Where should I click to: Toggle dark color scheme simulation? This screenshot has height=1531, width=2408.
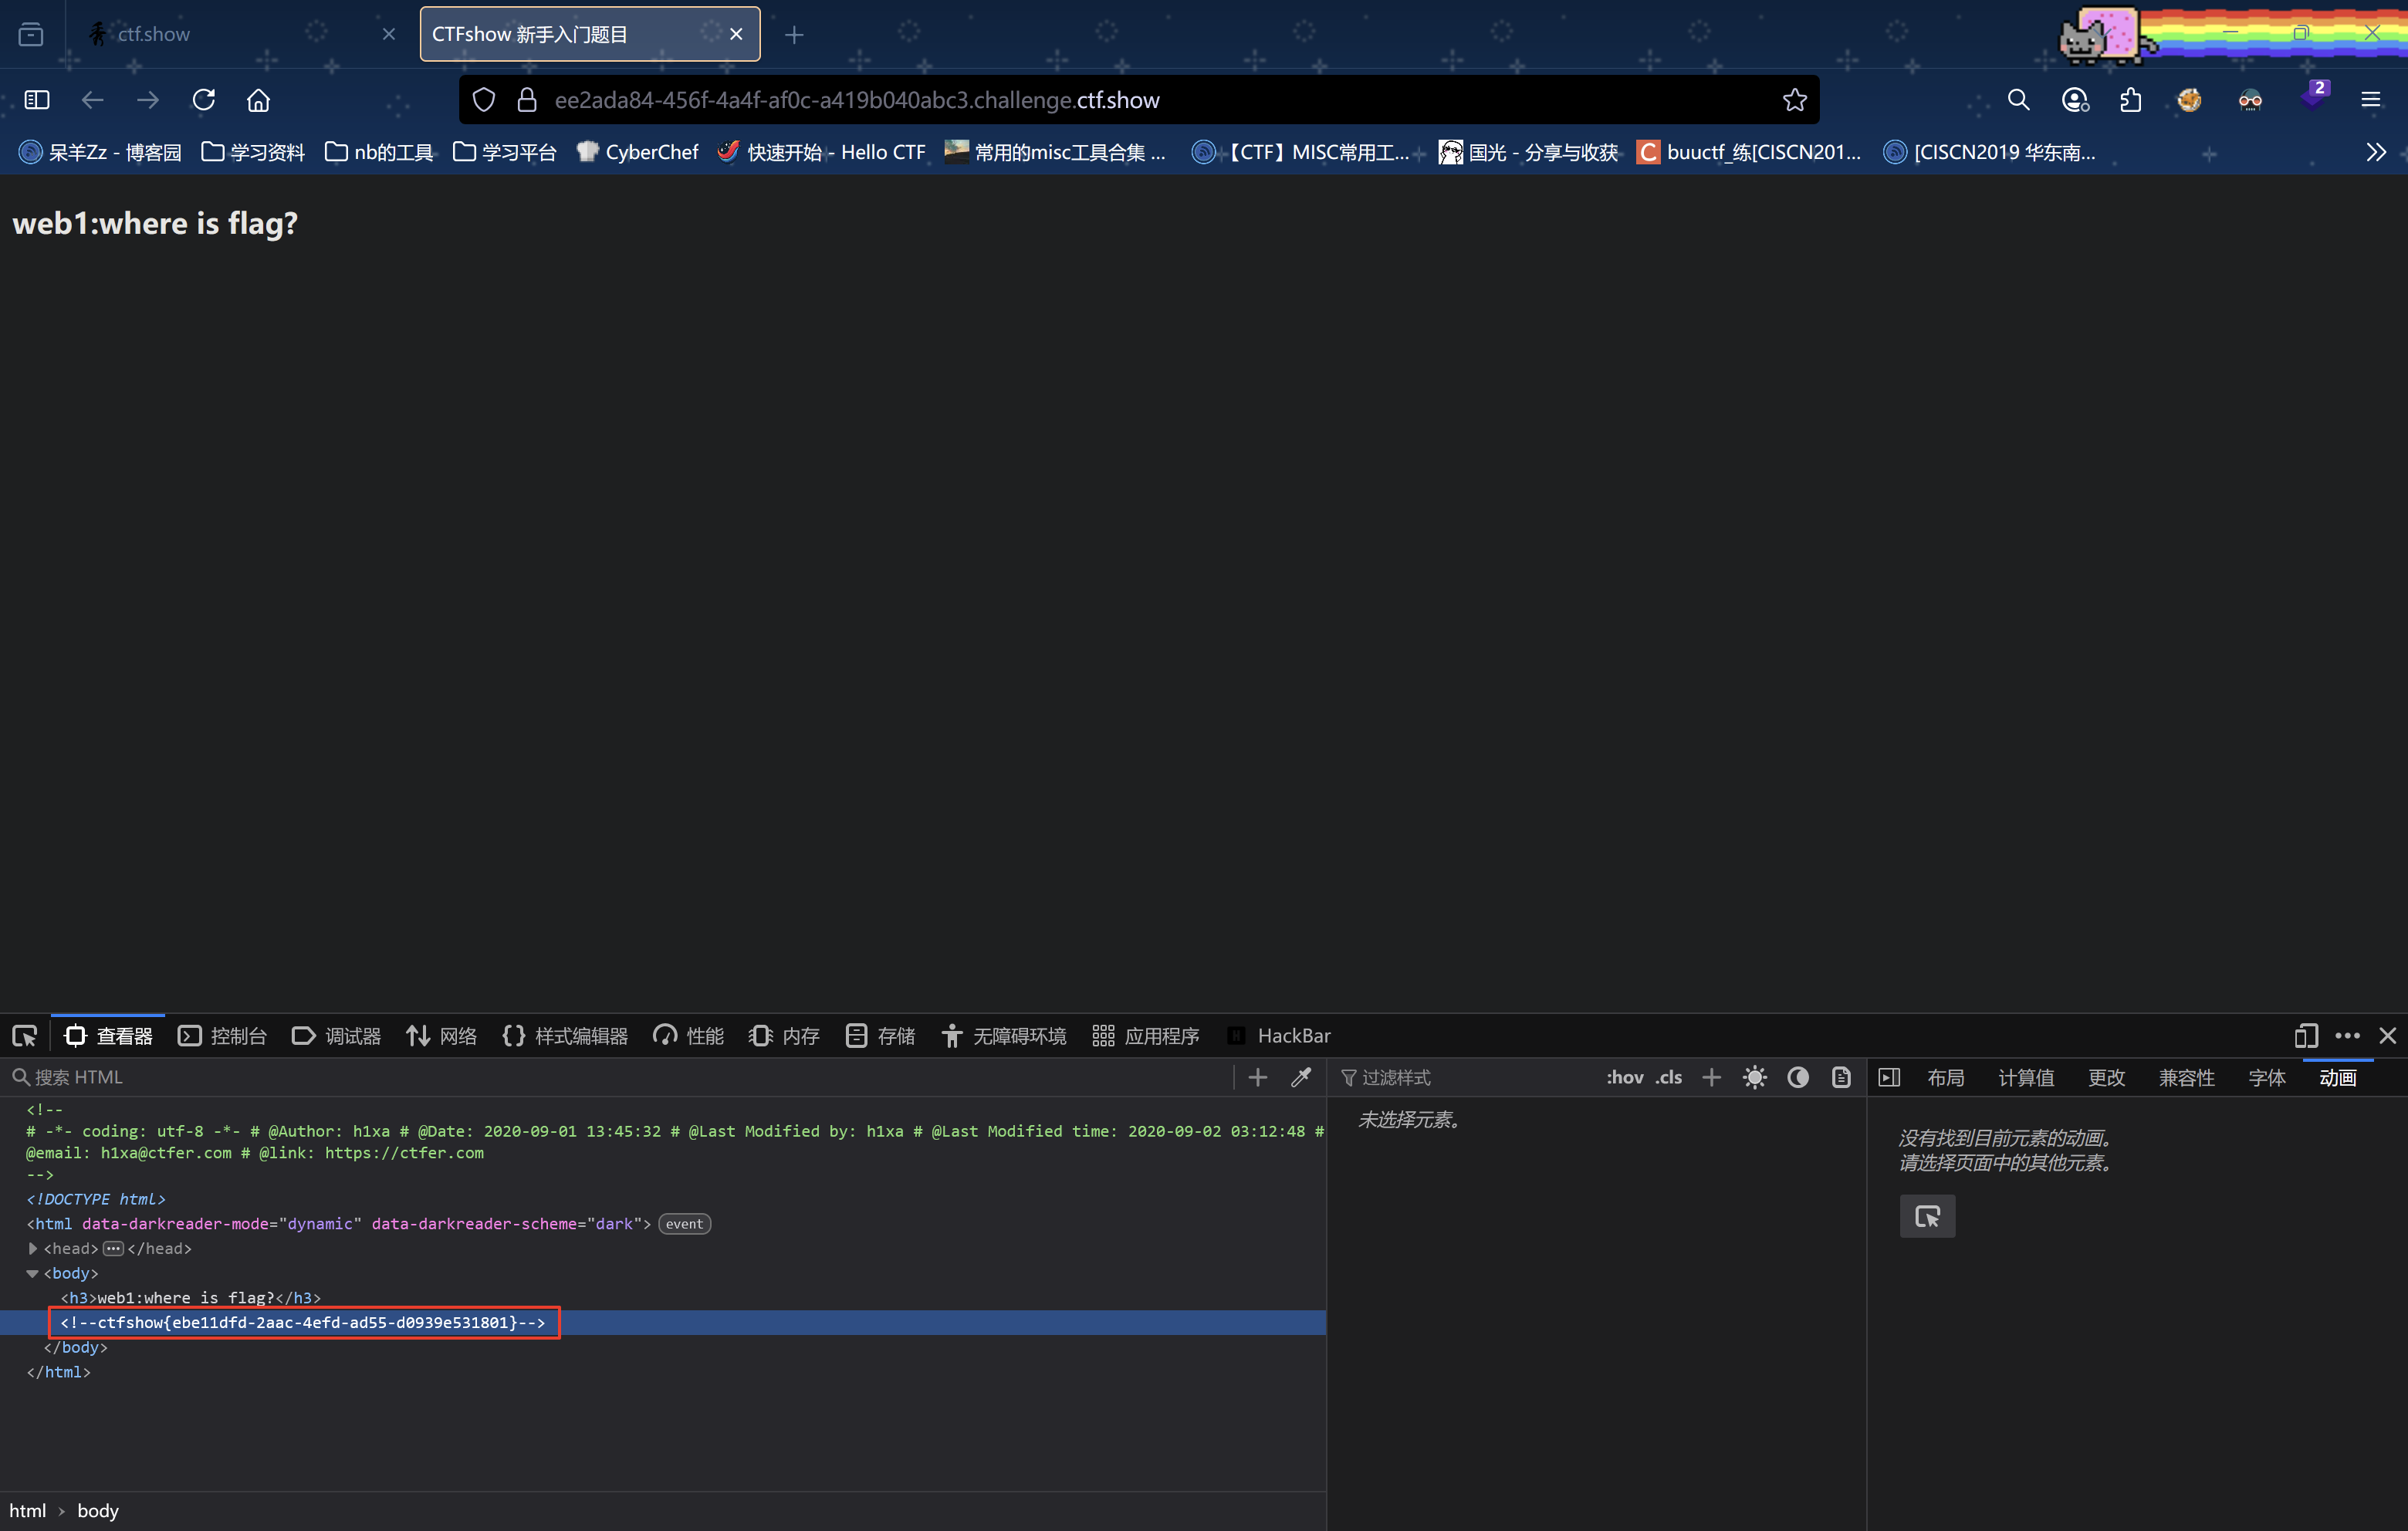1798,1077
